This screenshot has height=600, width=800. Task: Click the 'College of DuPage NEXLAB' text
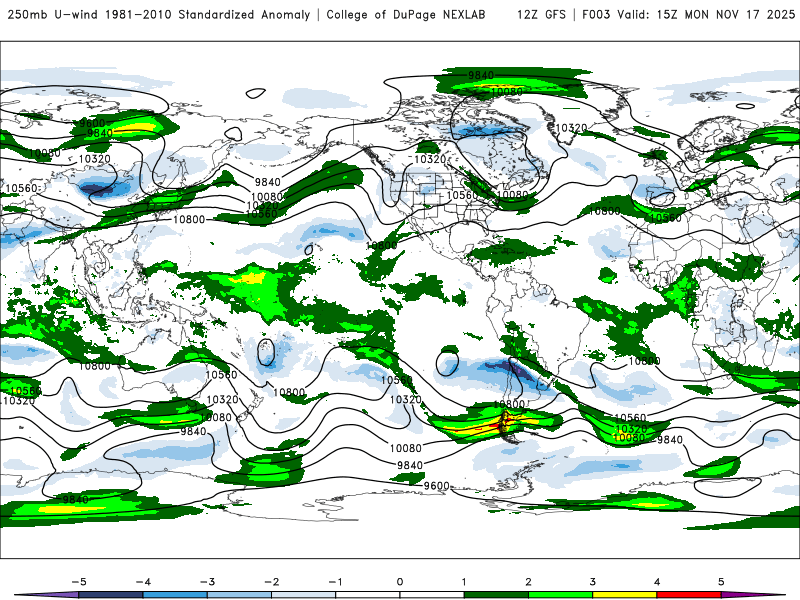(406, 14)
